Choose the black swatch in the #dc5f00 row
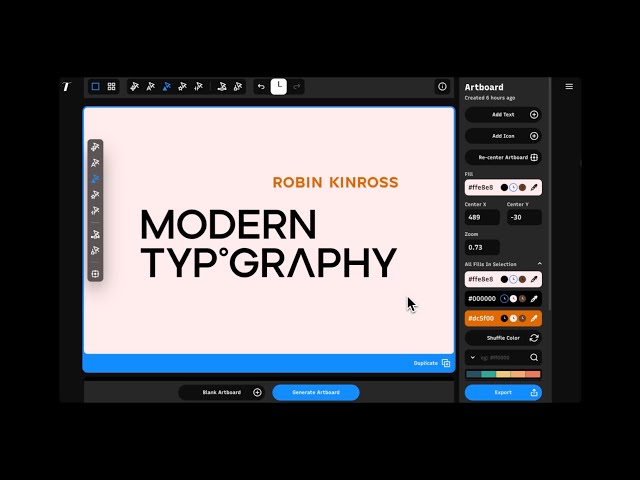The height and width of the screenshot is (480, 640). (x=504, y=318)
